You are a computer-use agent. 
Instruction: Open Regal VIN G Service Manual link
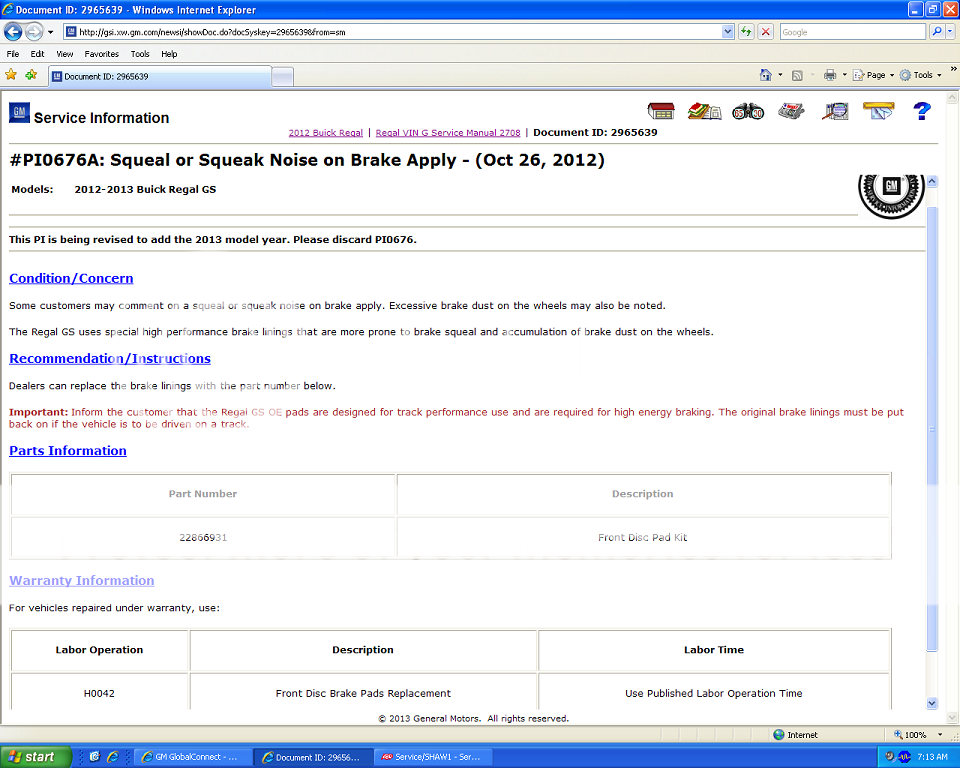click(447, 132)
